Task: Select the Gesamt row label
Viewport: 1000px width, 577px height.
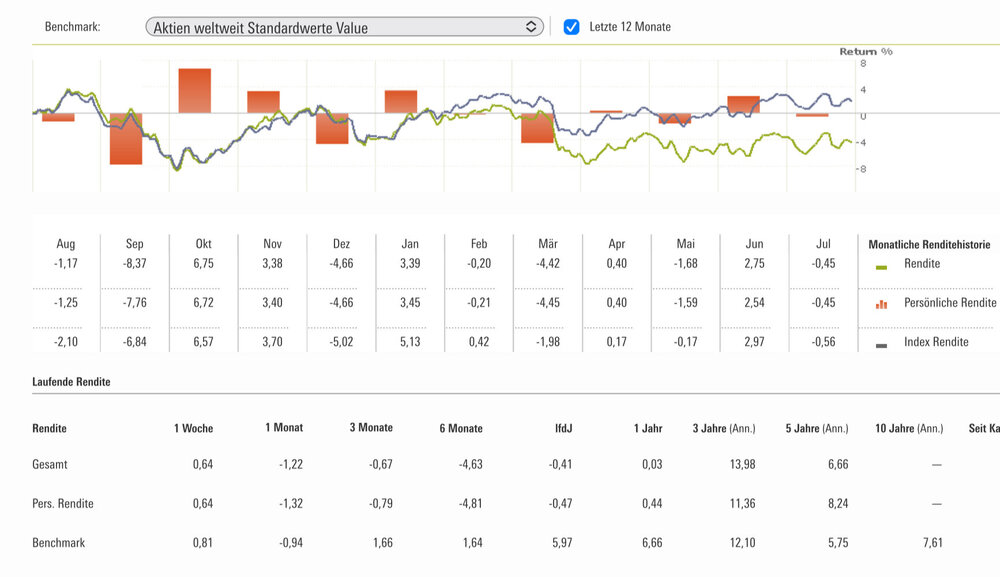Action: 50,464
